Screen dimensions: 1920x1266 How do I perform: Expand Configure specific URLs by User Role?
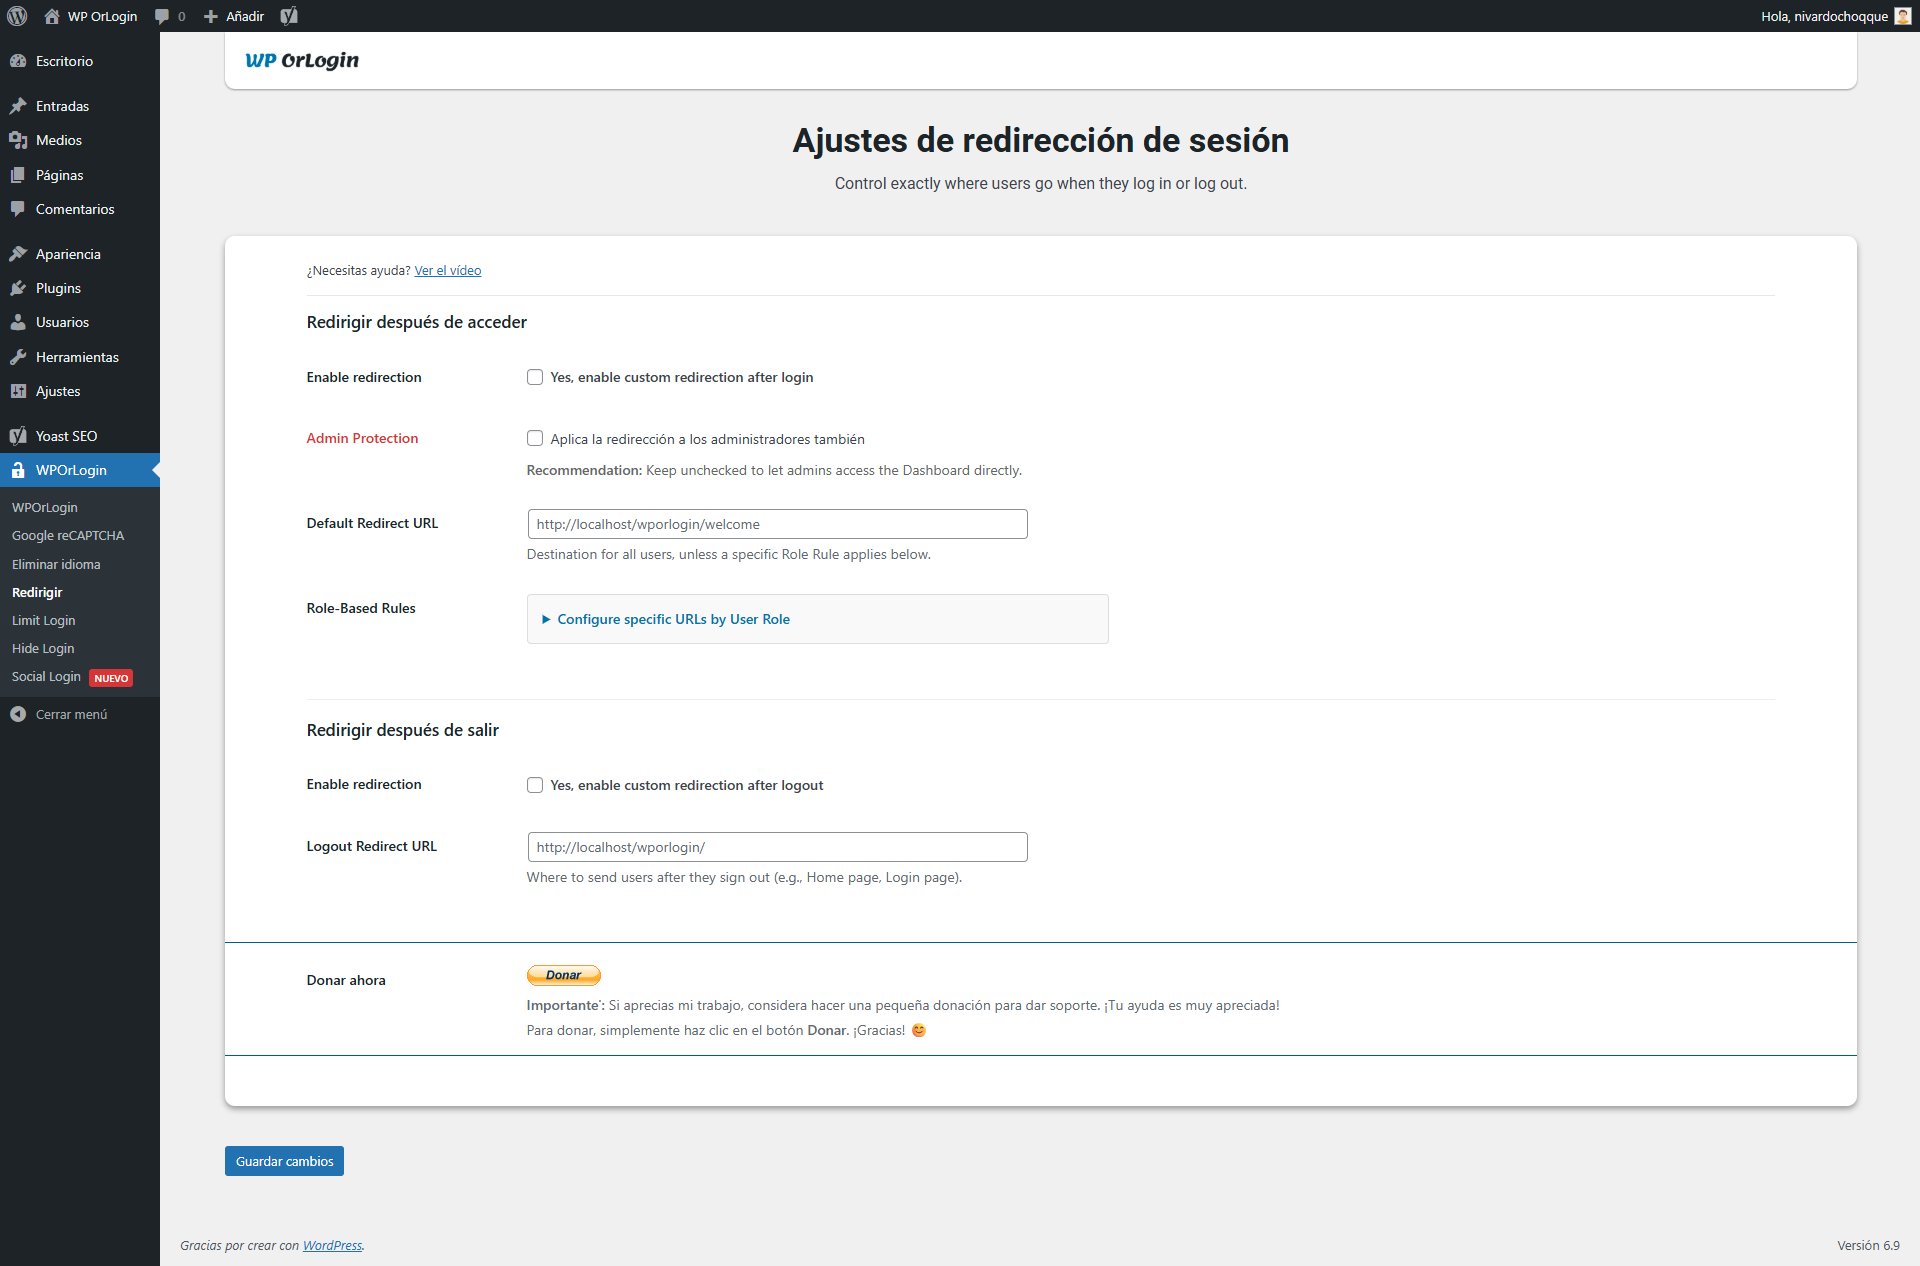(673, 619)
